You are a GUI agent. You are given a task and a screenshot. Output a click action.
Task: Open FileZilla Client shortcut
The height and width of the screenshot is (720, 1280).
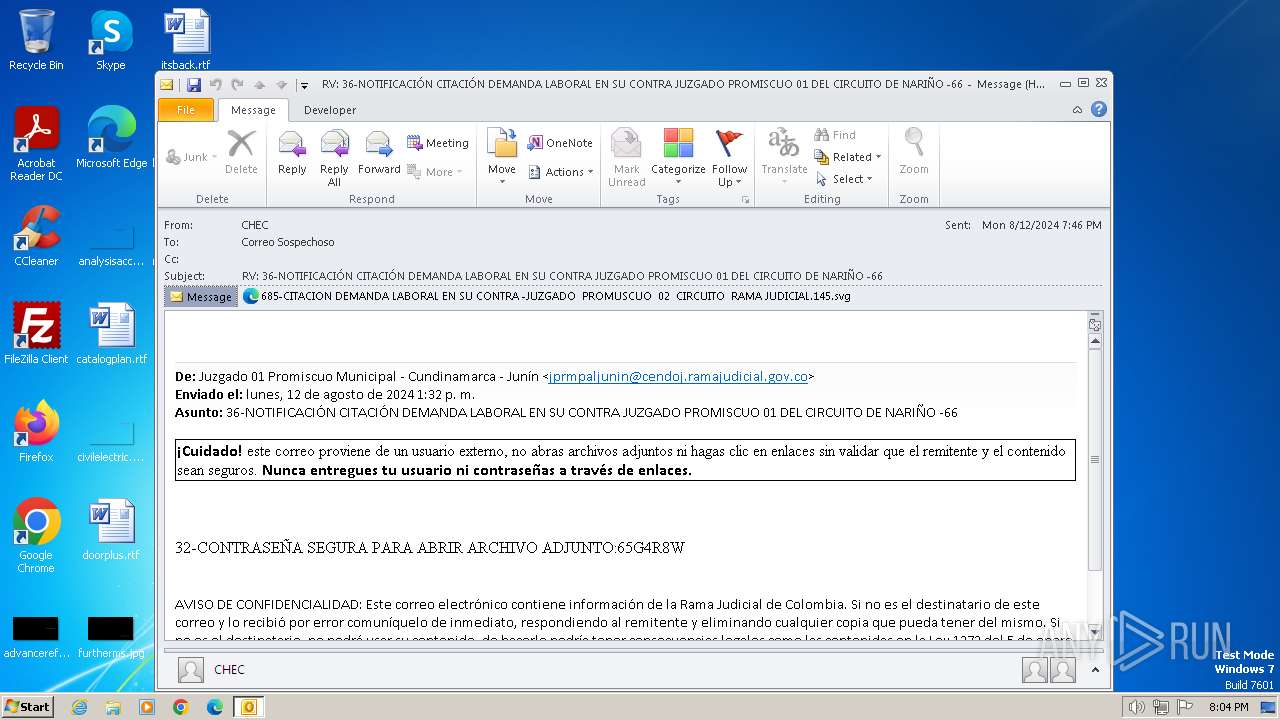click(36, 334)
